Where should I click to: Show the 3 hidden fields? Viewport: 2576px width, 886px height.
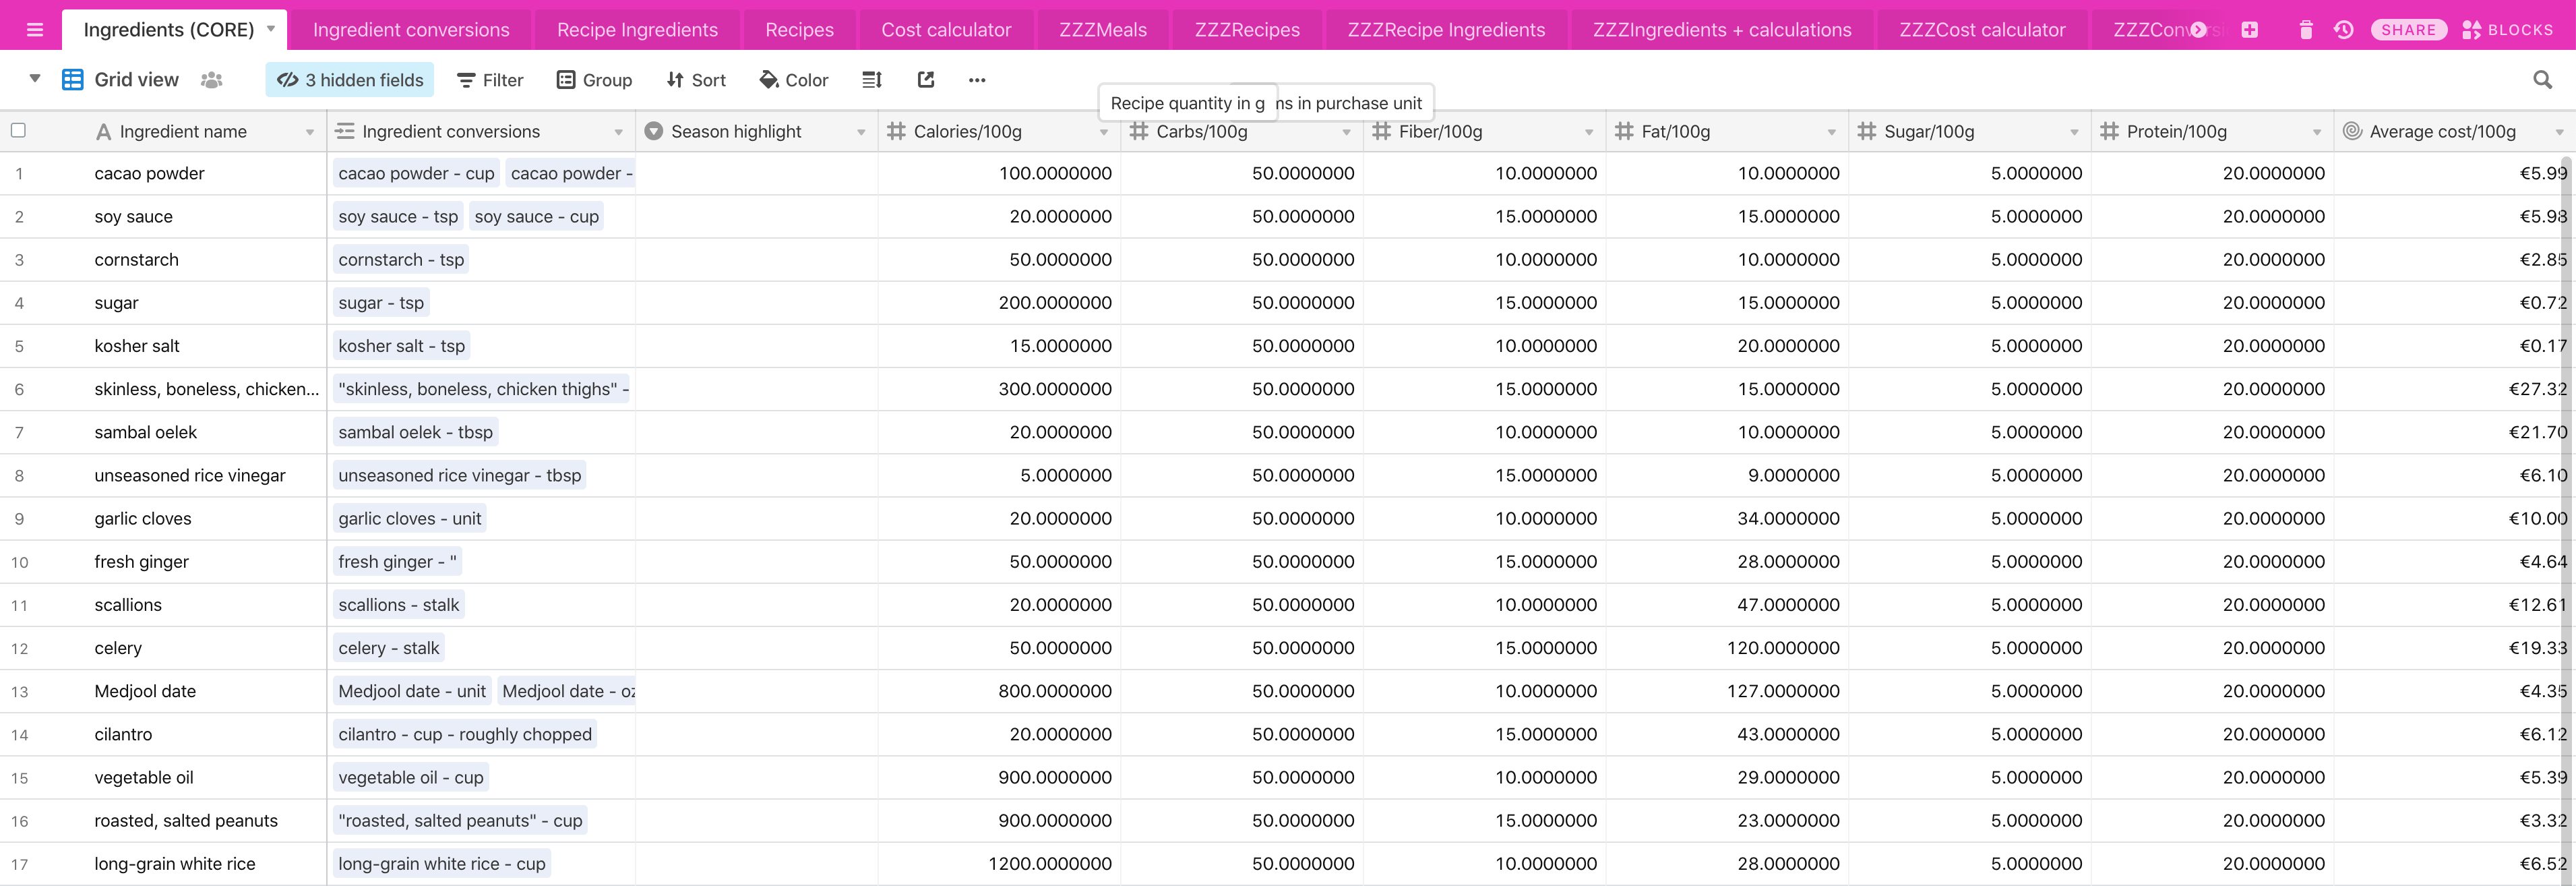350,80
